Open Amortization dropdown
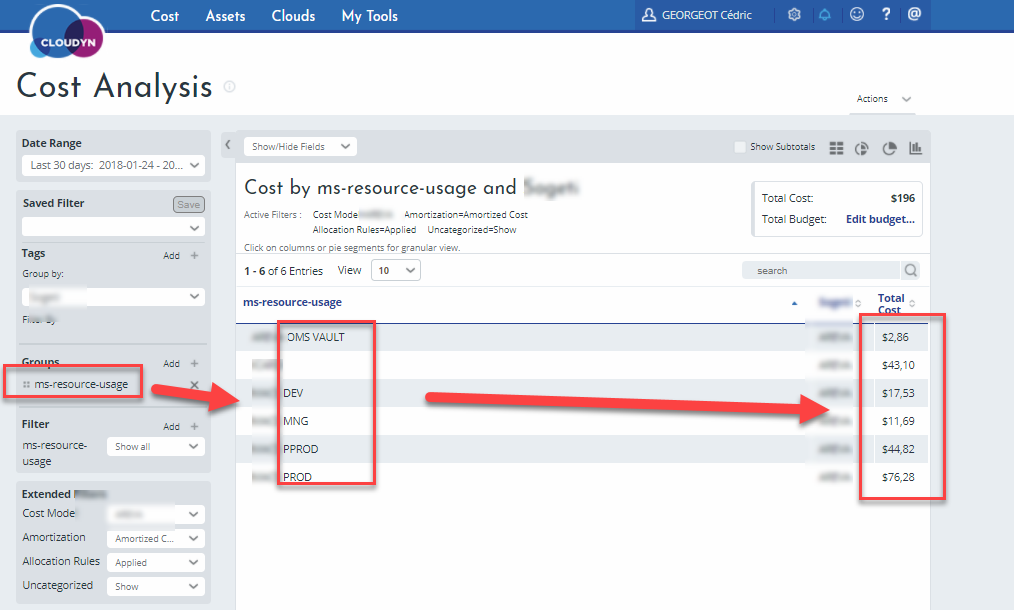The image size is (1014, 610). tap(156, 538)
